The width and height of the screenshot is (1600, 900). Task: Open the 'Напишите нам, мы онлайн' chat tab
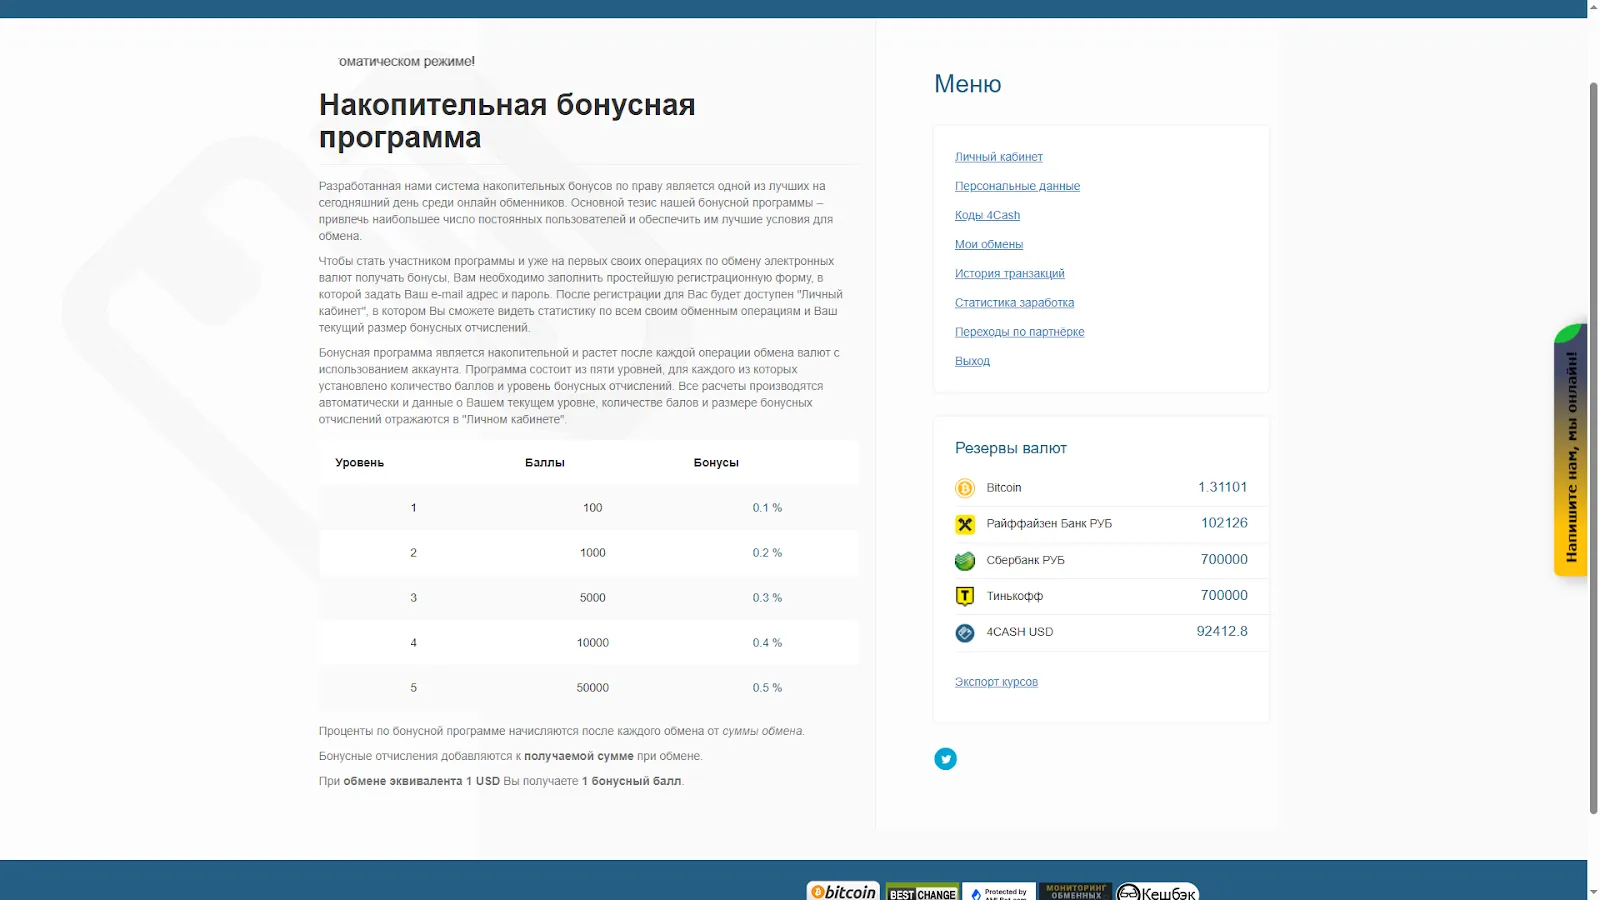point(1570,450)
